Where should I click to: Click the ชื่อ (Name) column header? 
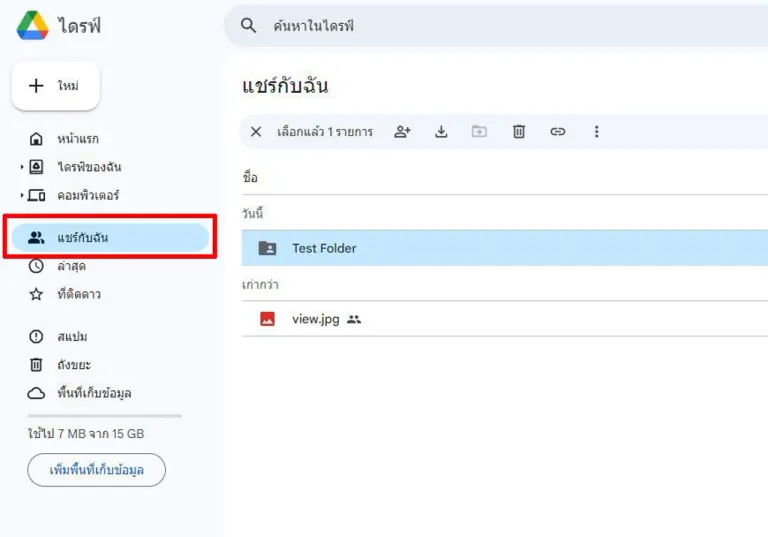click(x=250, y=177)
